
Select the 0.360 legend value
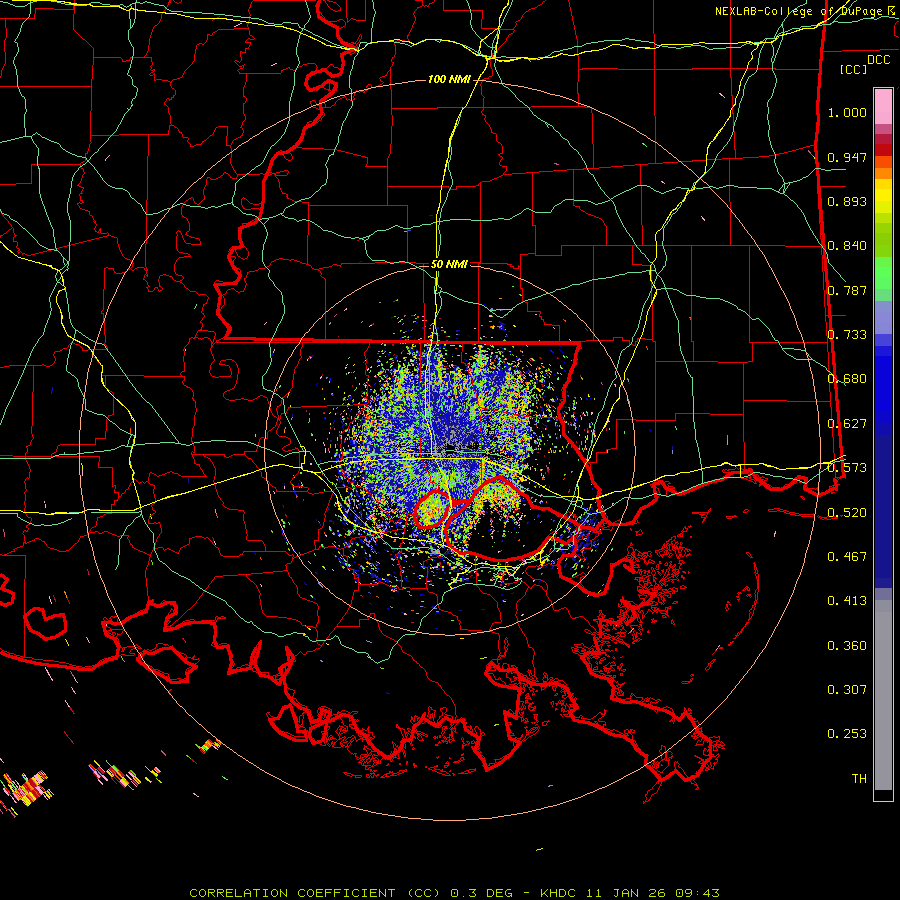pos(847,645)
